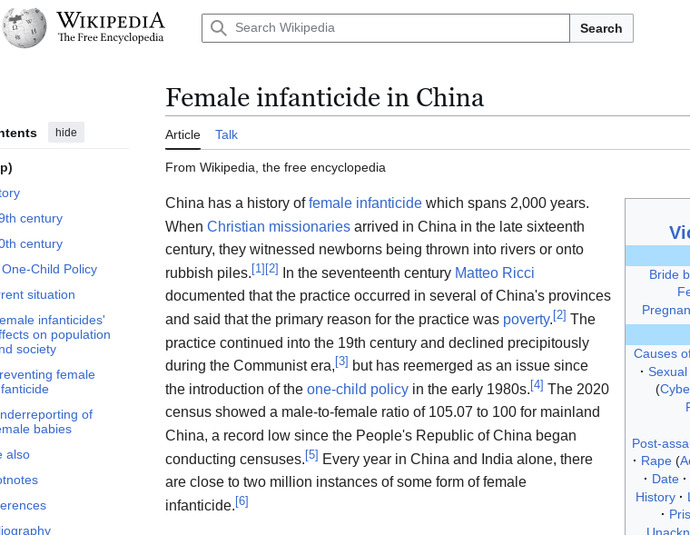Focus the Search Wikipedia input field
The width and height of the screenshot is (690, 535).
click(x=385, y=28)
